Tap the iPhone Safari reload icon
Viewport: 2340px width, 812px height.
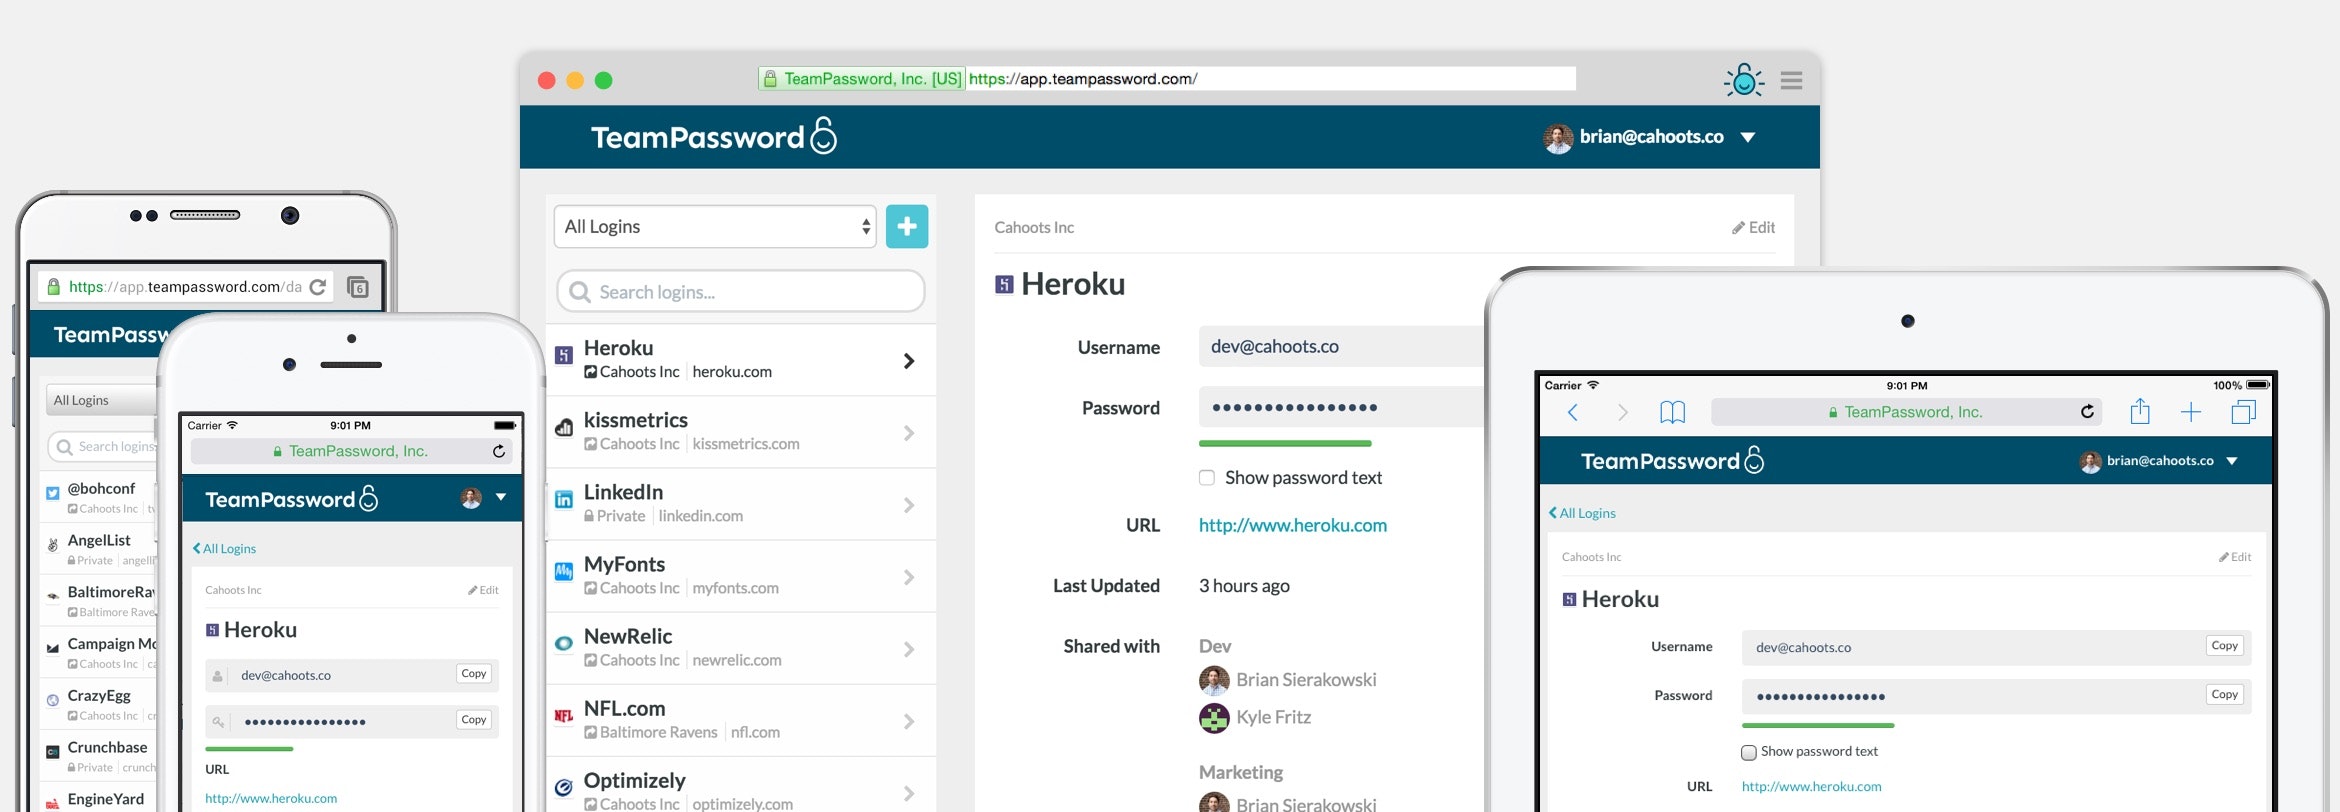[499, 451]
